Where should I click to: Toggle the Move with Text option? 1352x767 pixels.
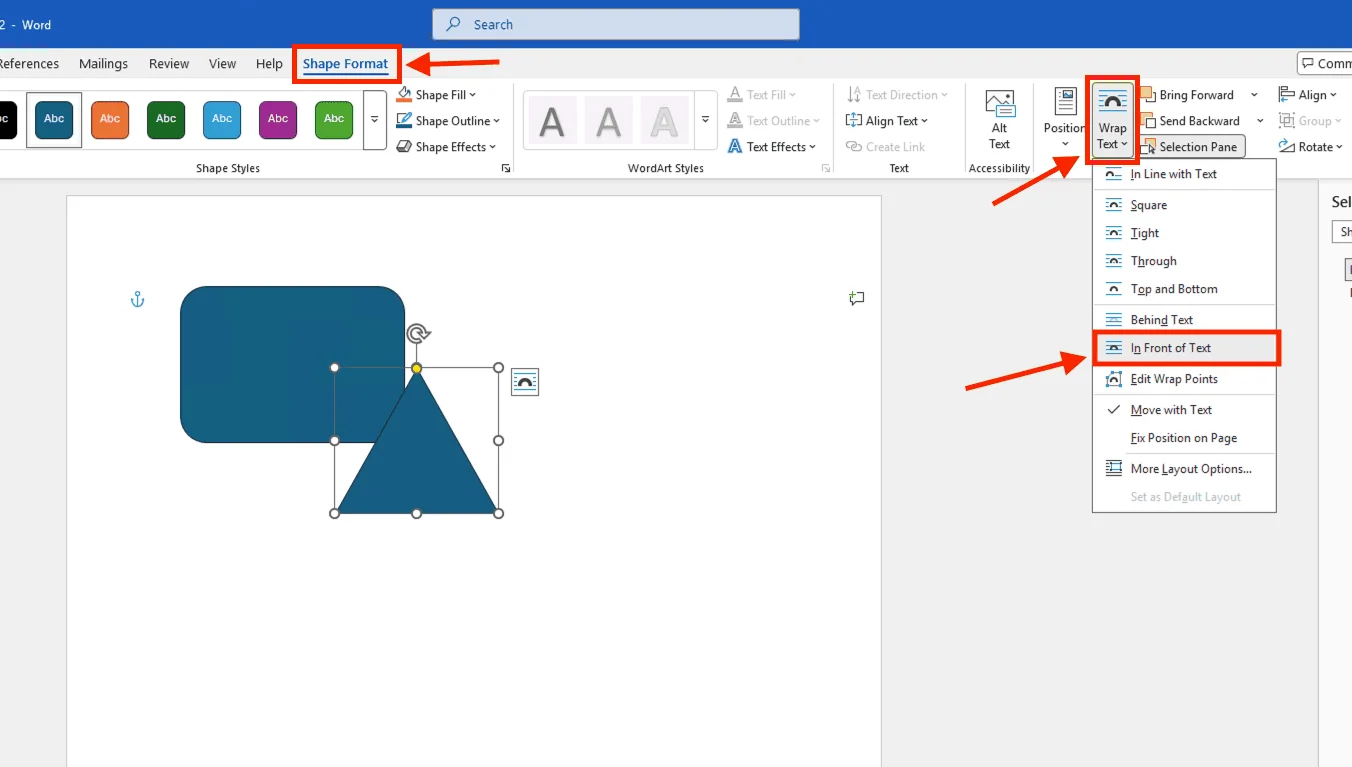[1171, 410]
